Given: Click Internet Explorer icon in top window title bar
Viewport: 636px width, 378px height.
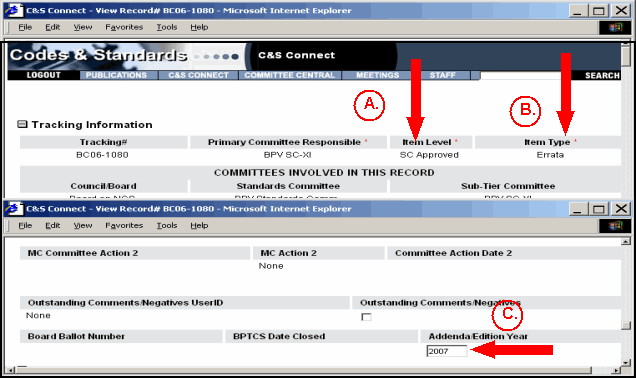Looking at the screenshot, I should 14,11.
